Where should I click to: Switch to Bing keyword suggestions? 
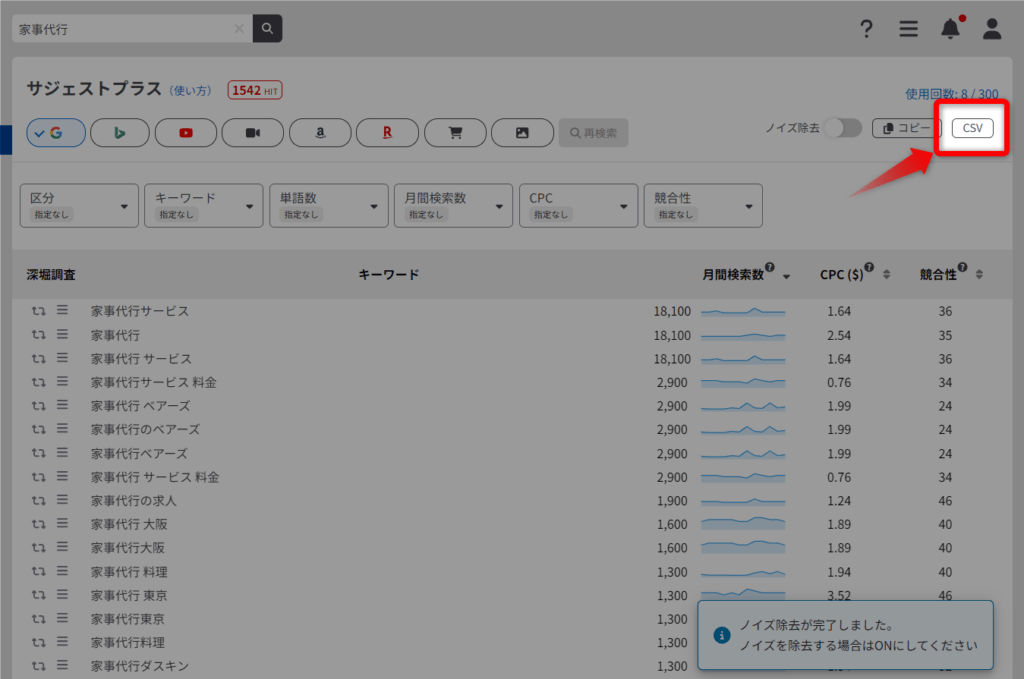[x=120, y=132]
